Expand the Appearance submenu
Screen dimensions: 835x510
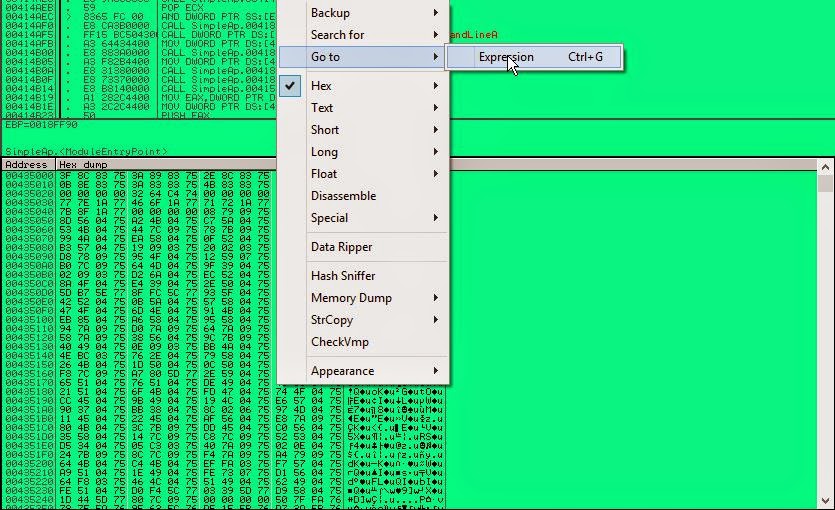pyautogui.click(x=363, y=371)
